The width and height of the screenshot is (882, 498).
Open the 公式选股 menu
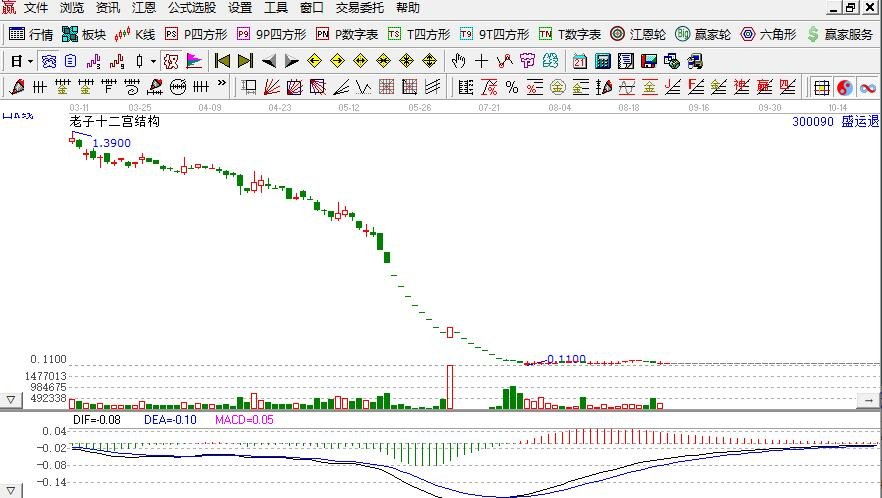192,8
